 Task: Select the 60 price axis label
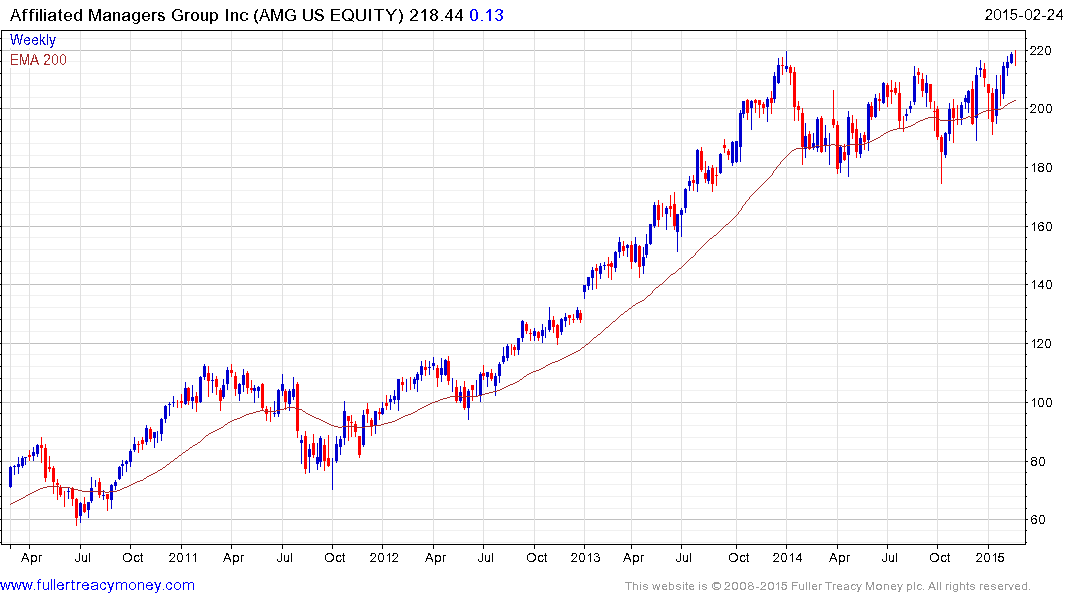pos(1042,520)
